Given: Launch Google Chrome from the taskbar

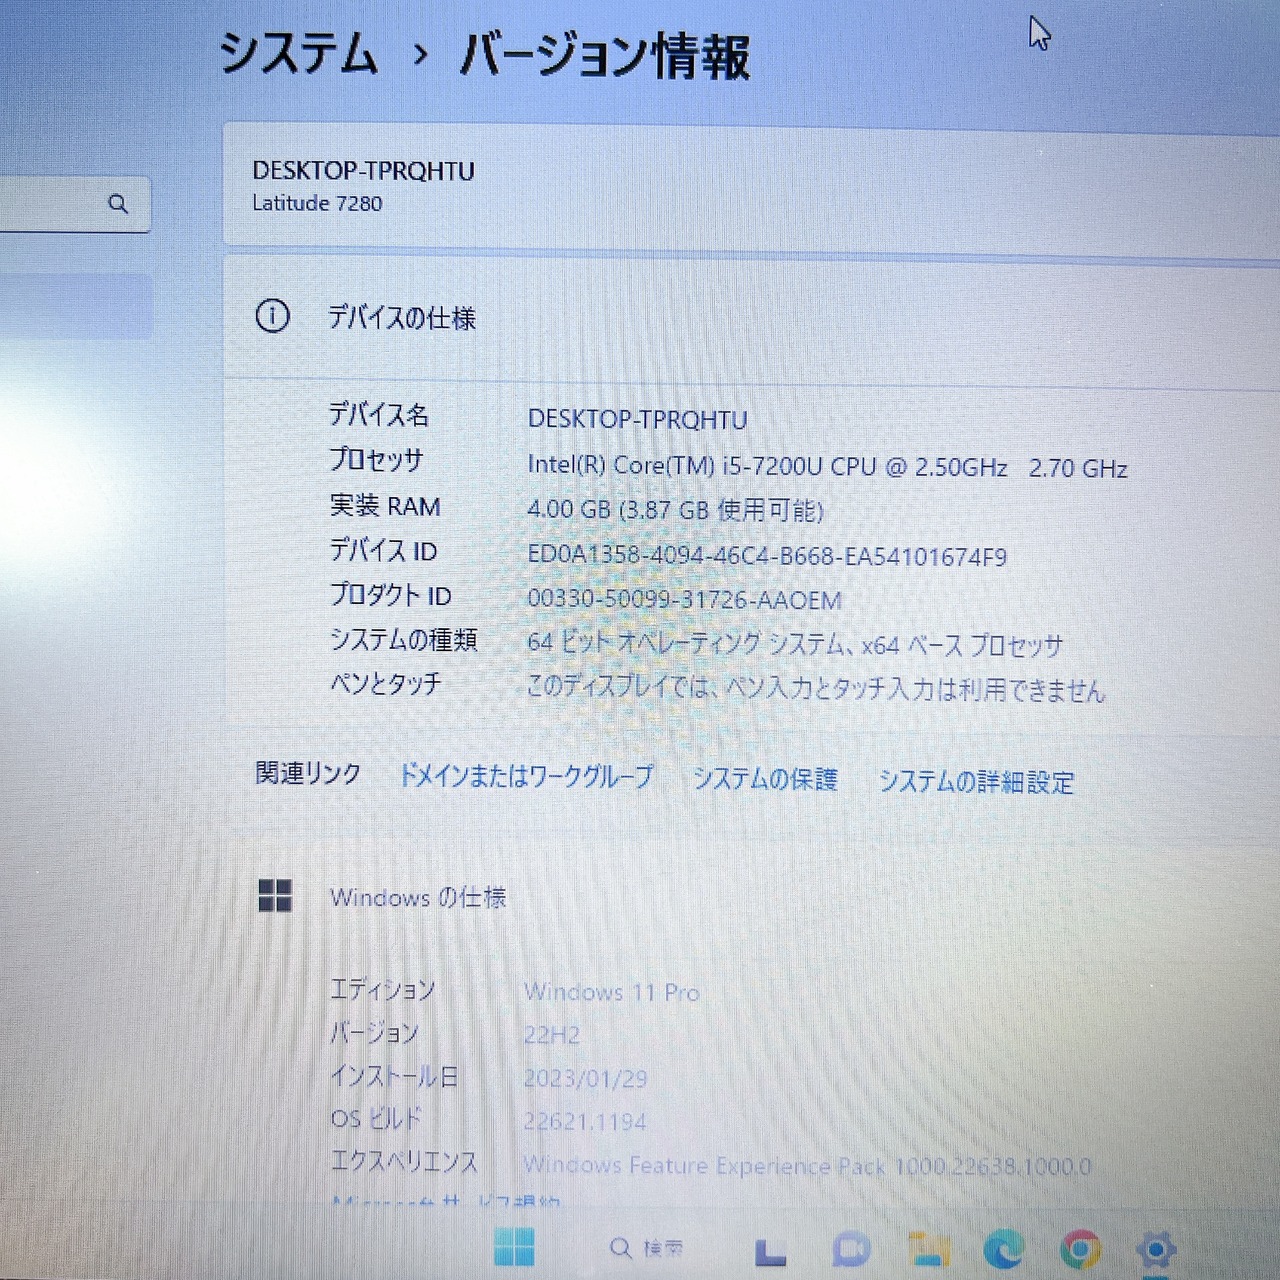Looking at the screenshot, I should [x=1080, y=1250].
